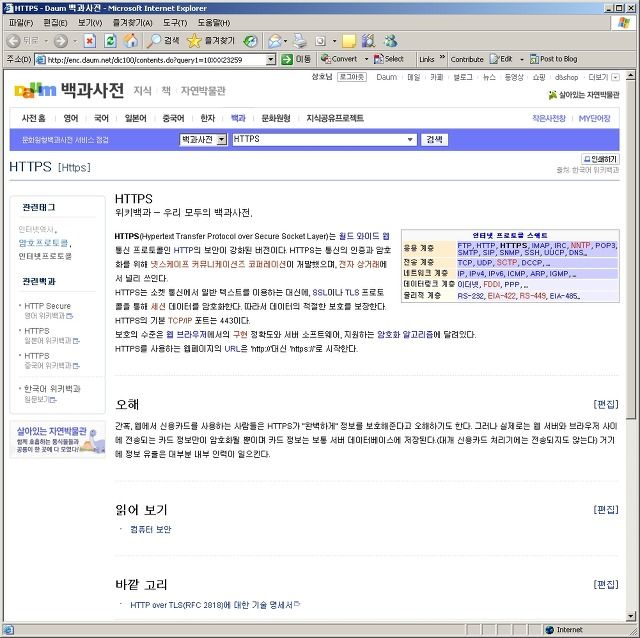Click the Edit pencil toolbar button
Image resolution: width=640 pixels, height=638 pixels.
[501, 59]
